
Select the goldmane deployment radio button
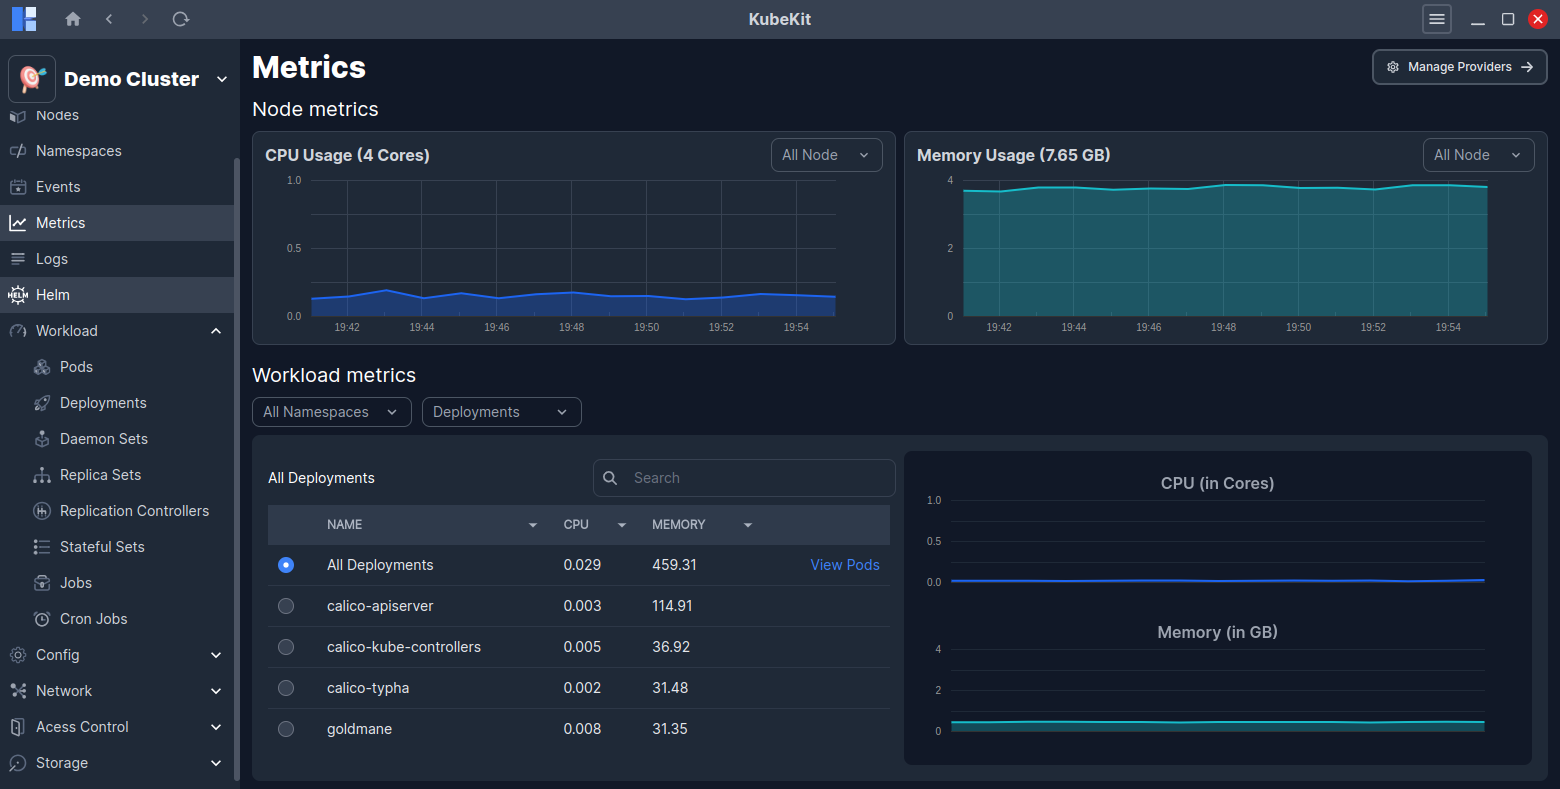tap(286, 729)
